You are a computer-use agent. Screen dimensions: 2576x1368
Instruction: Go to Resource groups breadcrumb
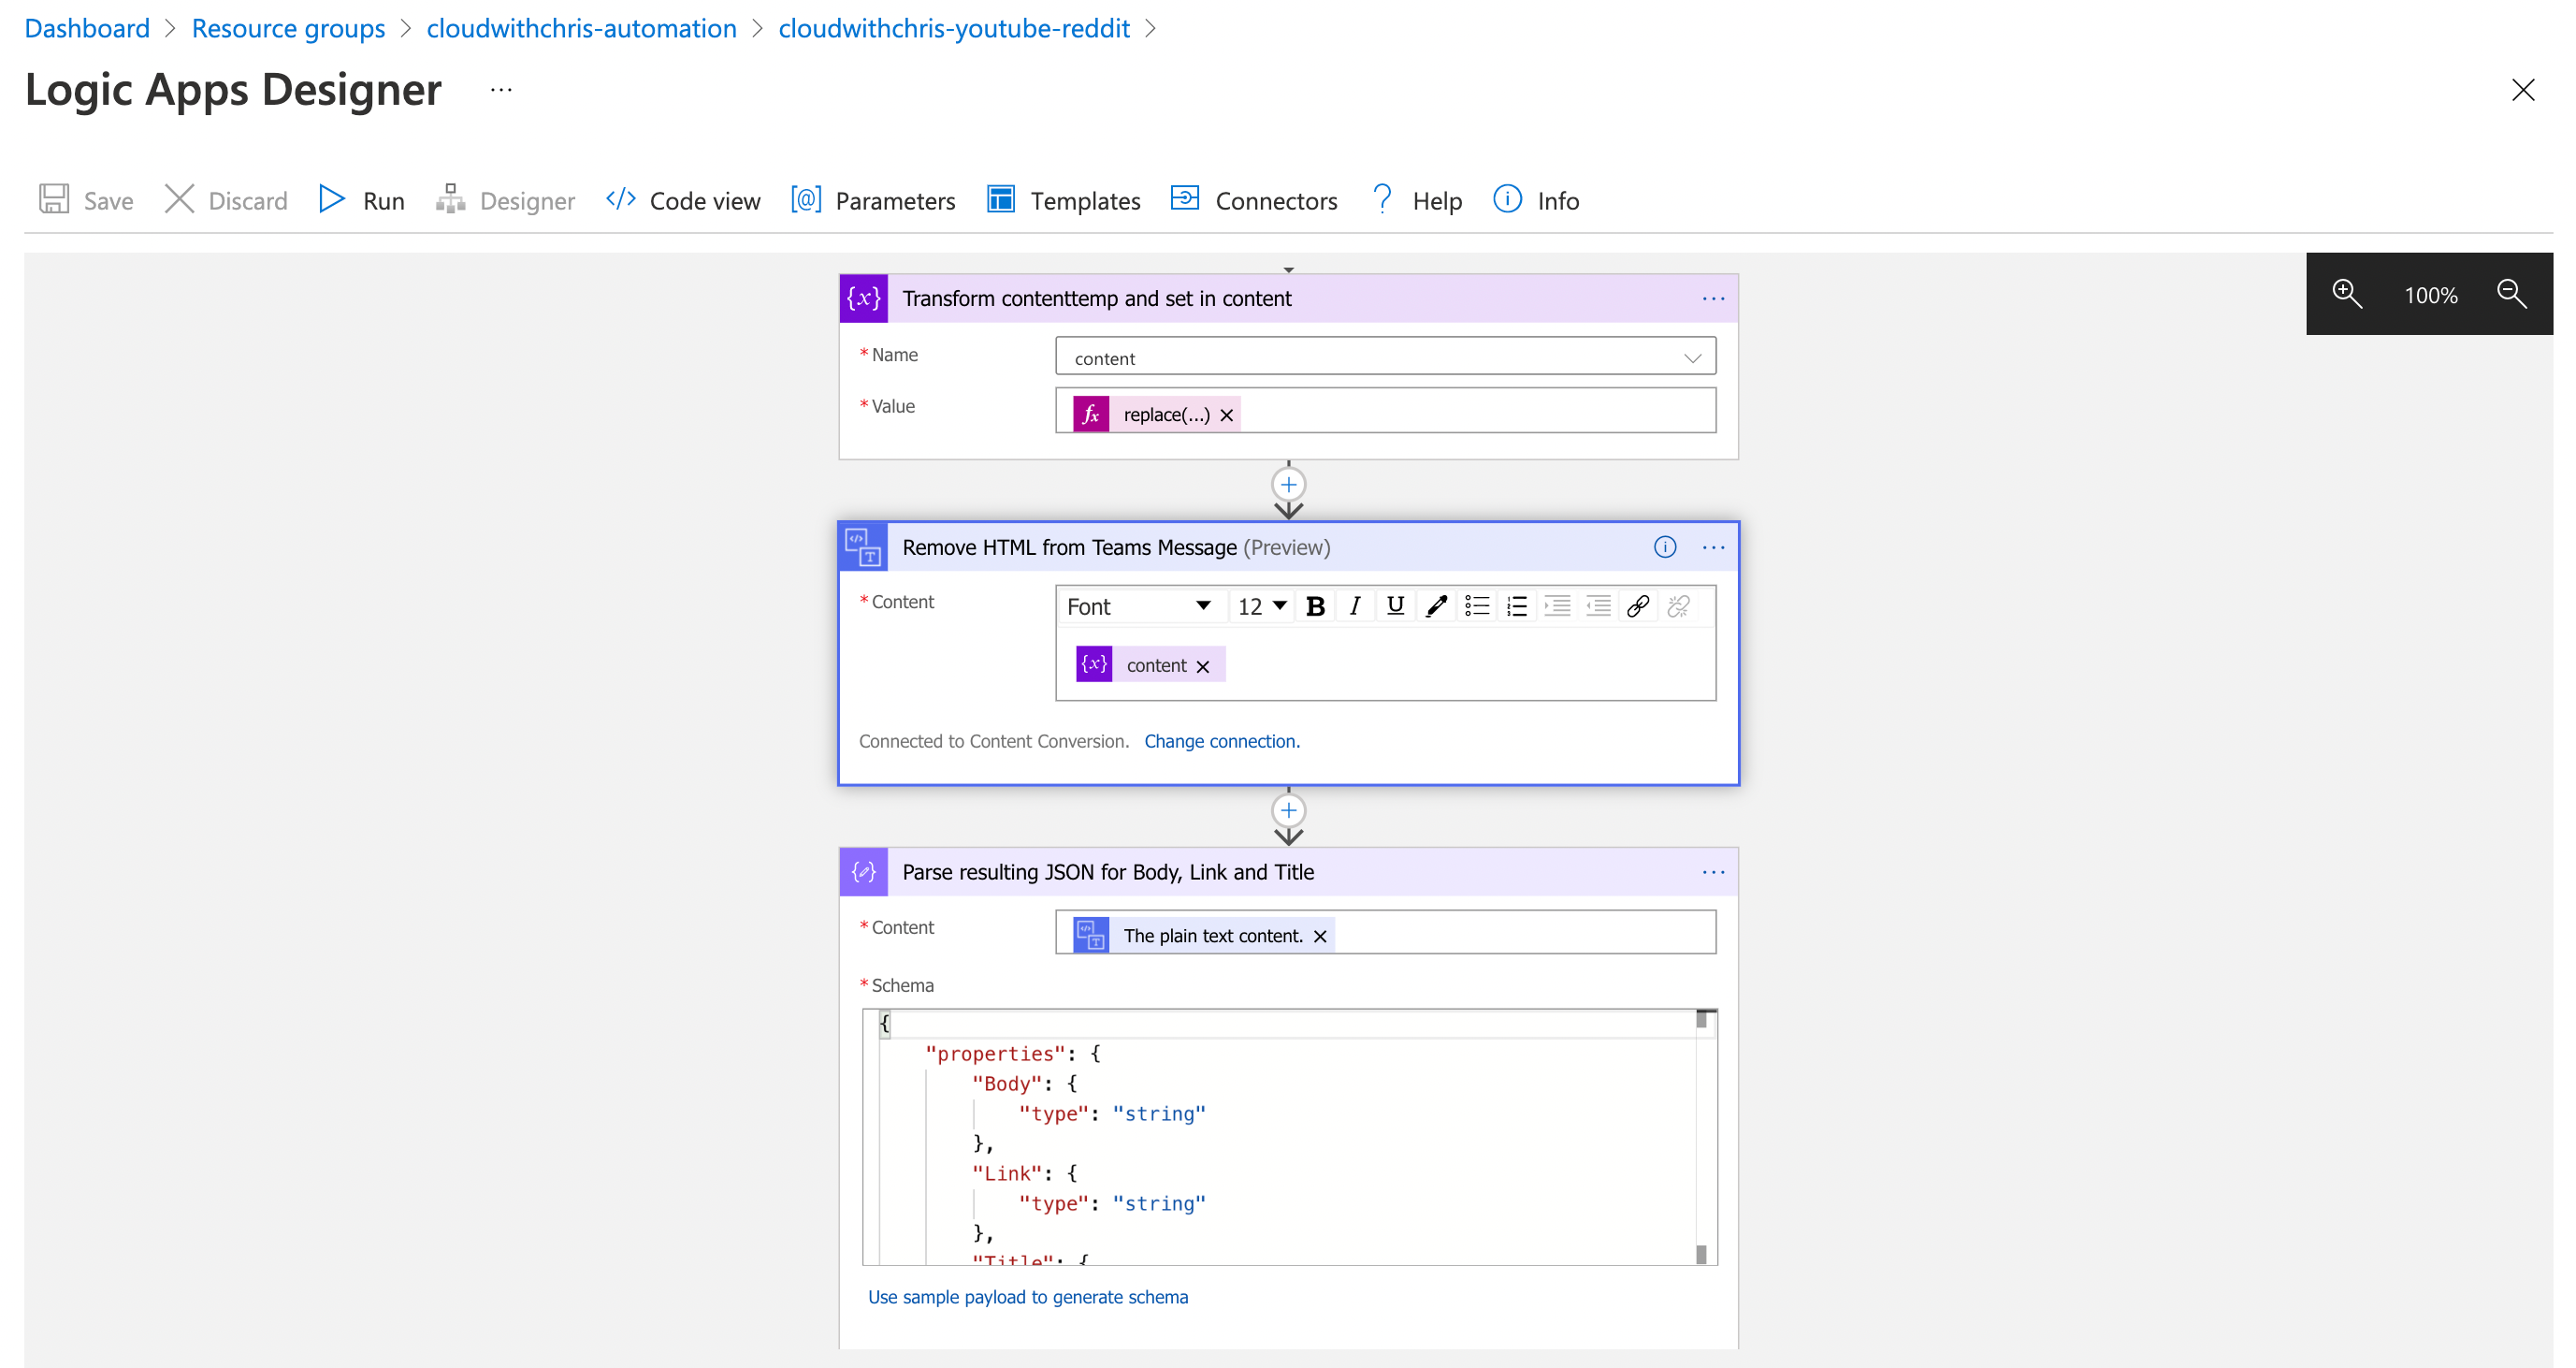[288, 28]
